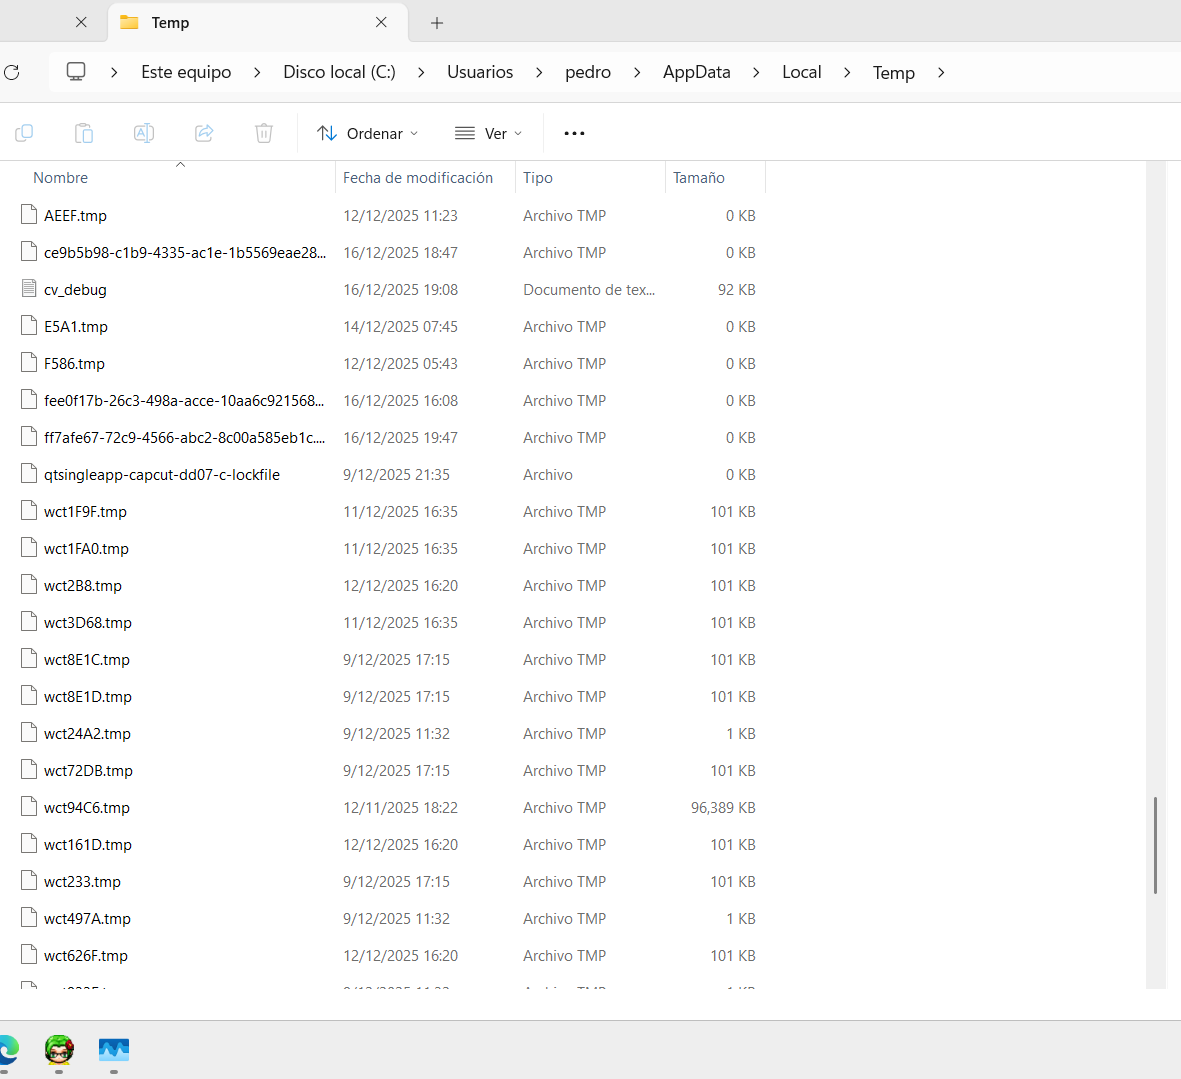The image size is (1181, 1079).
Task: Click the file icon of wct1F9F.tmp
Action: pyautogui.click(x=29, y=511)
